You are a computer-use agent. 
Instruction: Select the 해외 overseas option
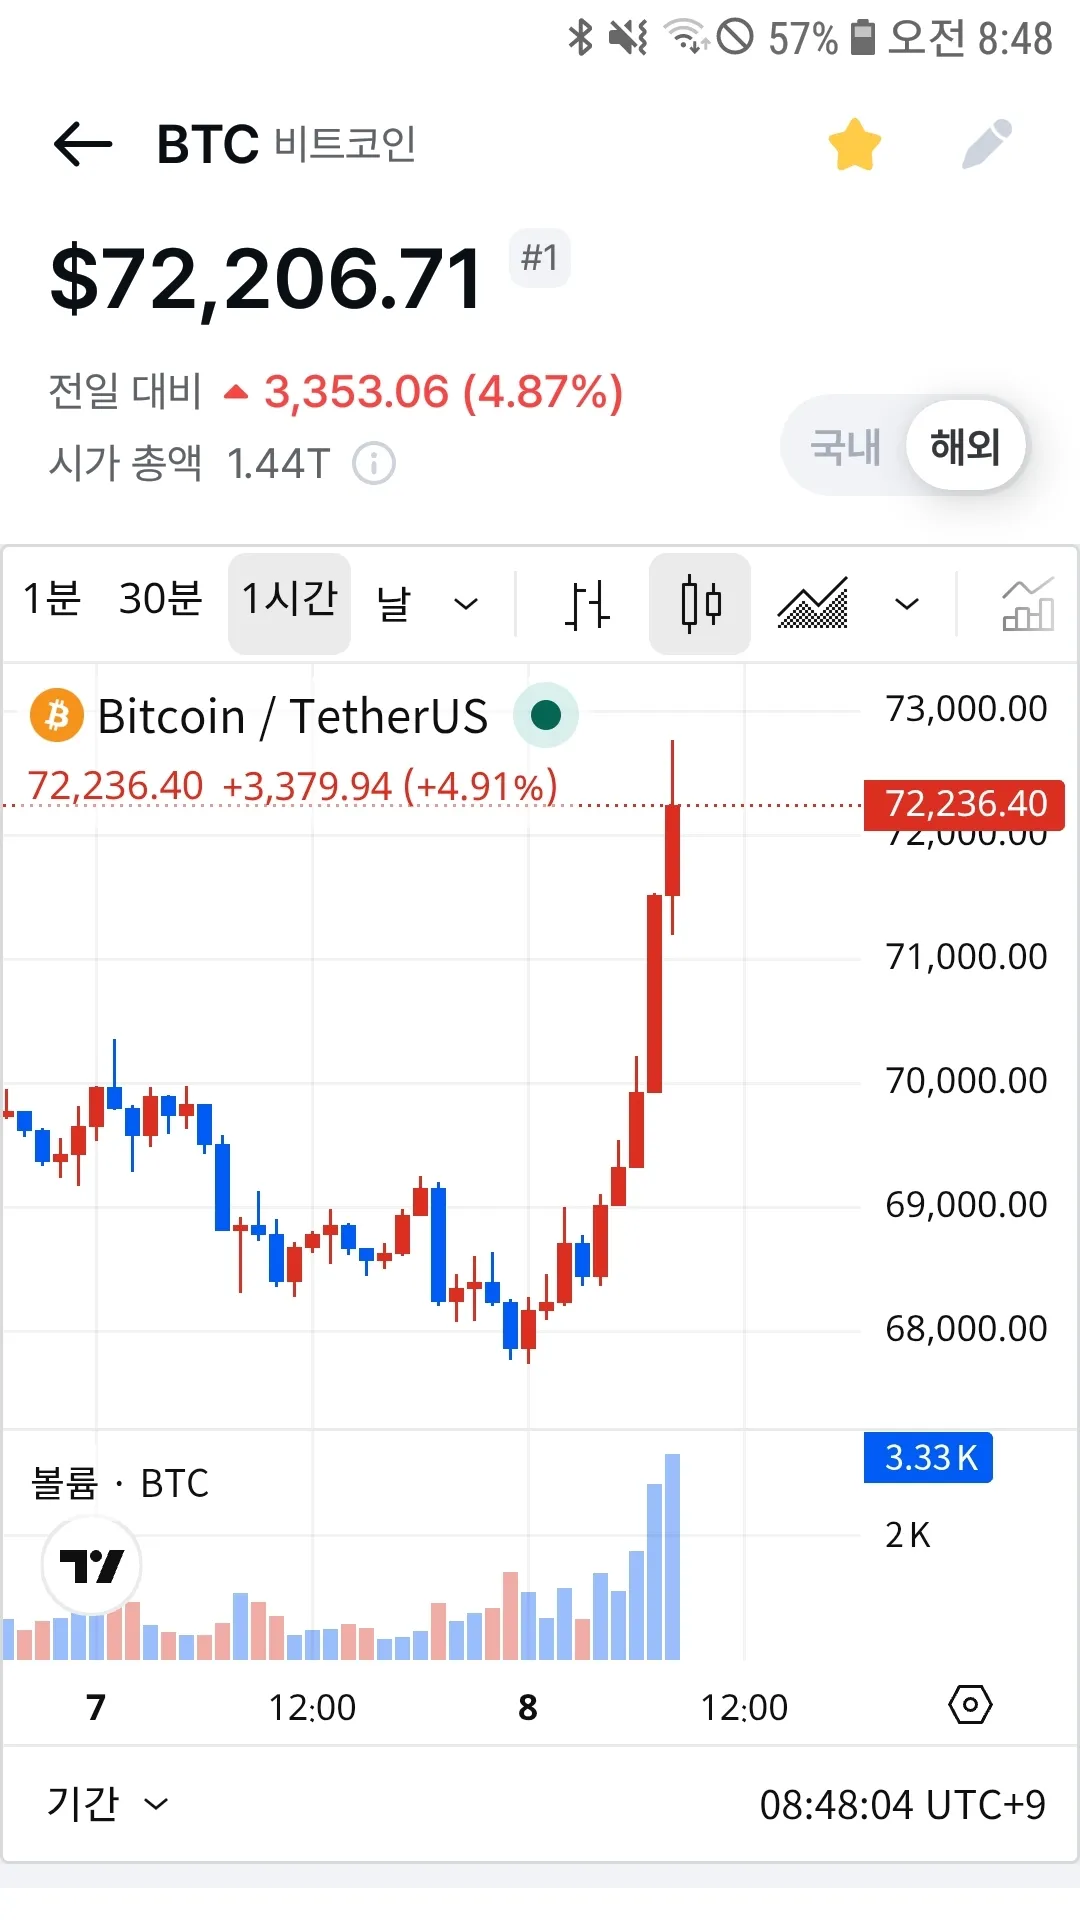pos(965,446)
